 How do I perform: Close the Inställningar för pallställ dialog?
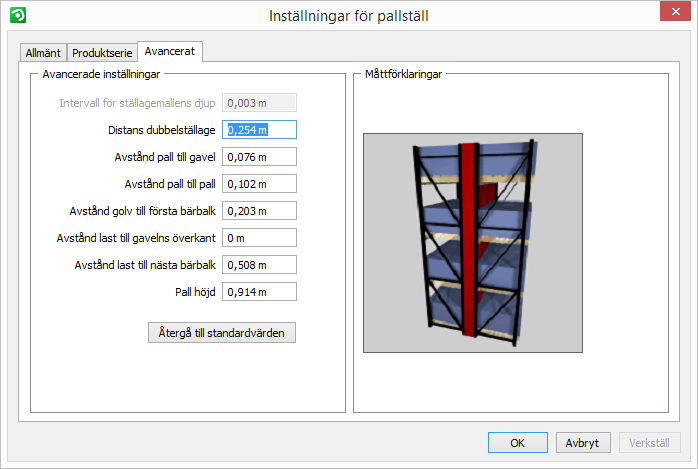coord(675,11)
